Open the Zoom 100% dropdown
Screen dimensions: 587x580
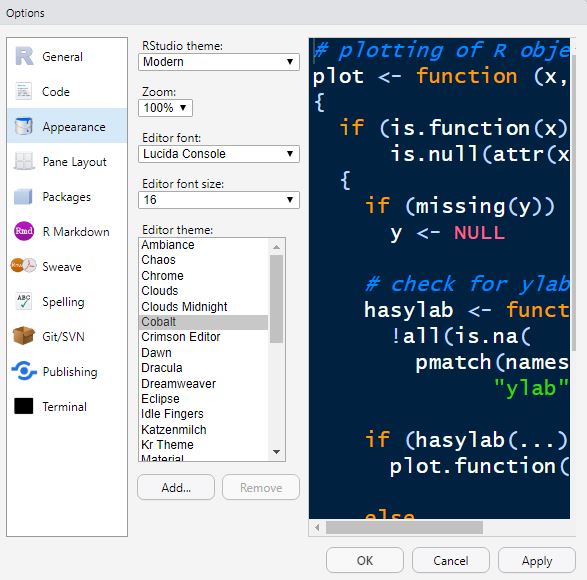pos(165,108)
